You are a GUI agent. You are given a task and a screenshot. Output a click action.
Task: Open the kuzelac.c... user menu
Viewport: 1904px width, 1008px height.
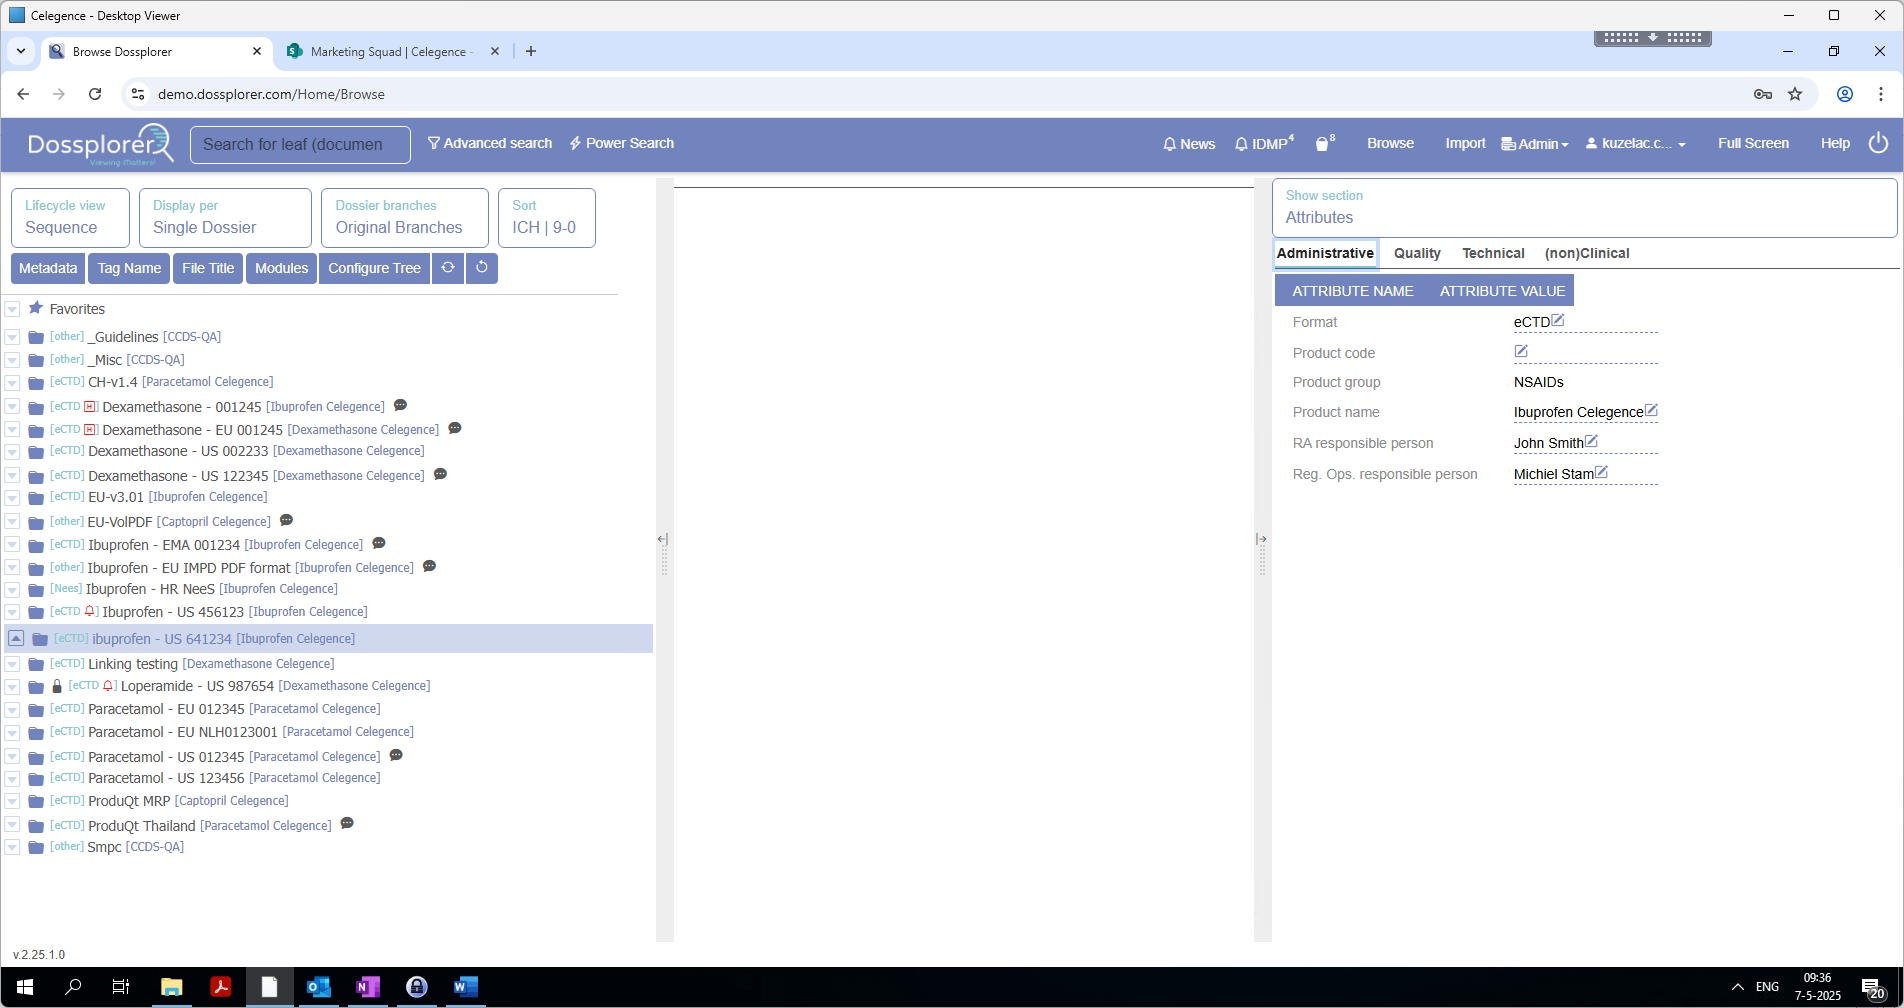[1635, 144]
